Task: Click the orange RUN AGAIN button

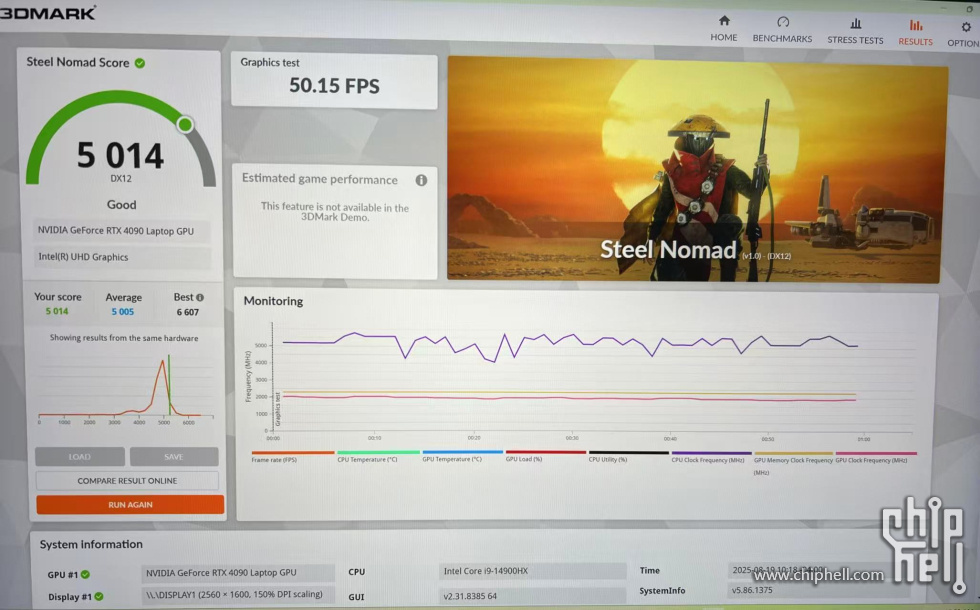Action: click(130, 504)
